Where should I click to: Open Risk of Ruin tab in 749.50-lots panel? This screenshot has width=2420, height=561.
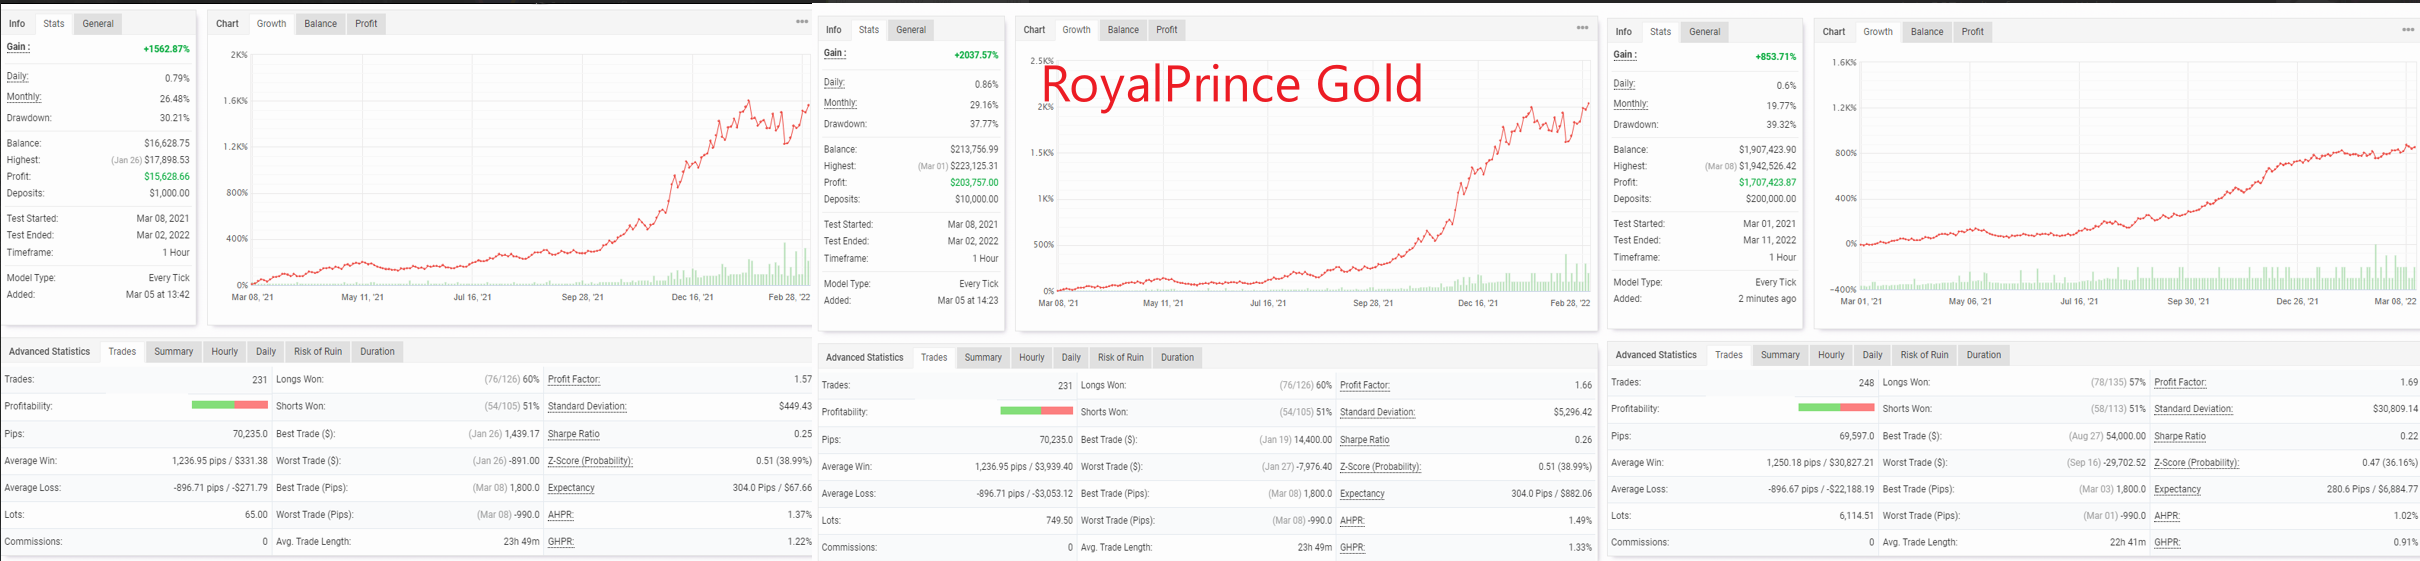click(x=1121, y=357)
